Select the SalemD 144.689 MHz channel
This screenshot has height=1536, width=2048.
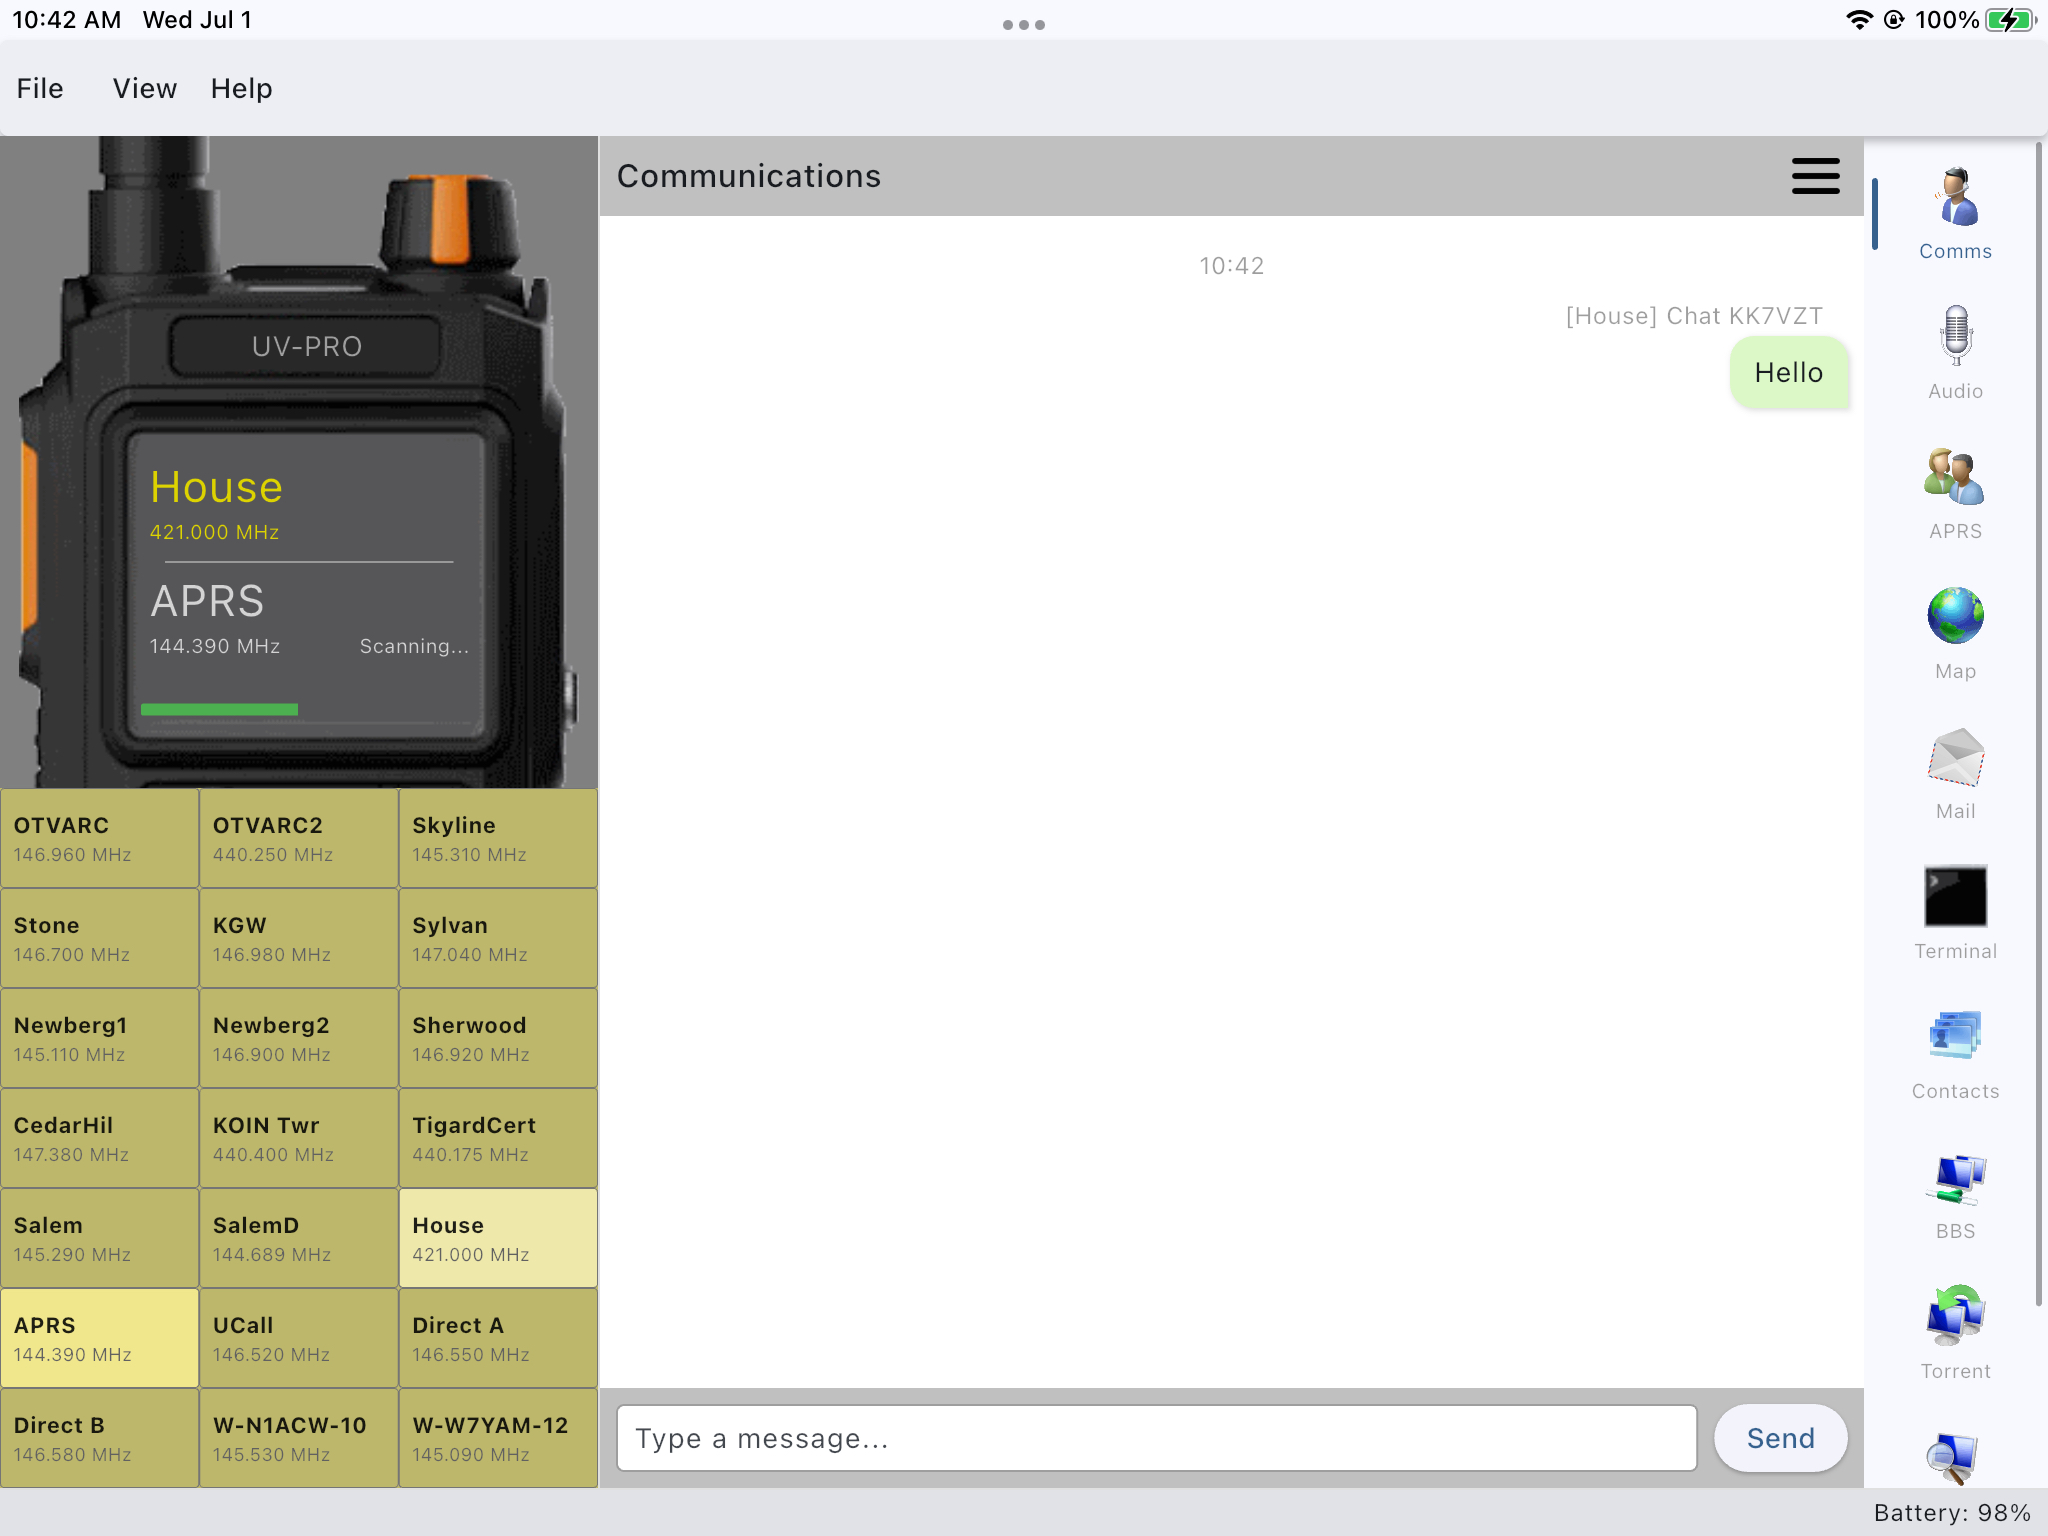click(x=299, y=1238)
